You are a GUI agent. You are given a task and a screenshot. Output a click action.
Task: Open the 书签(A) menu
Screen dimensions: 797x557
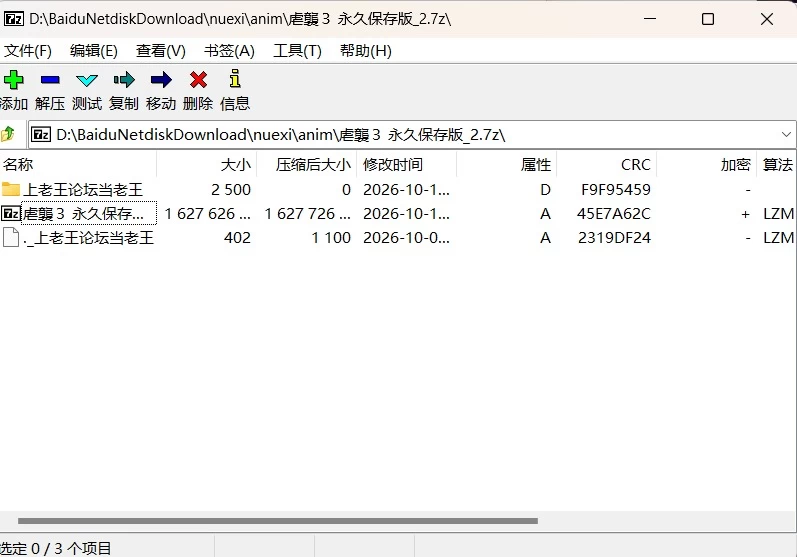click(229, 51)
